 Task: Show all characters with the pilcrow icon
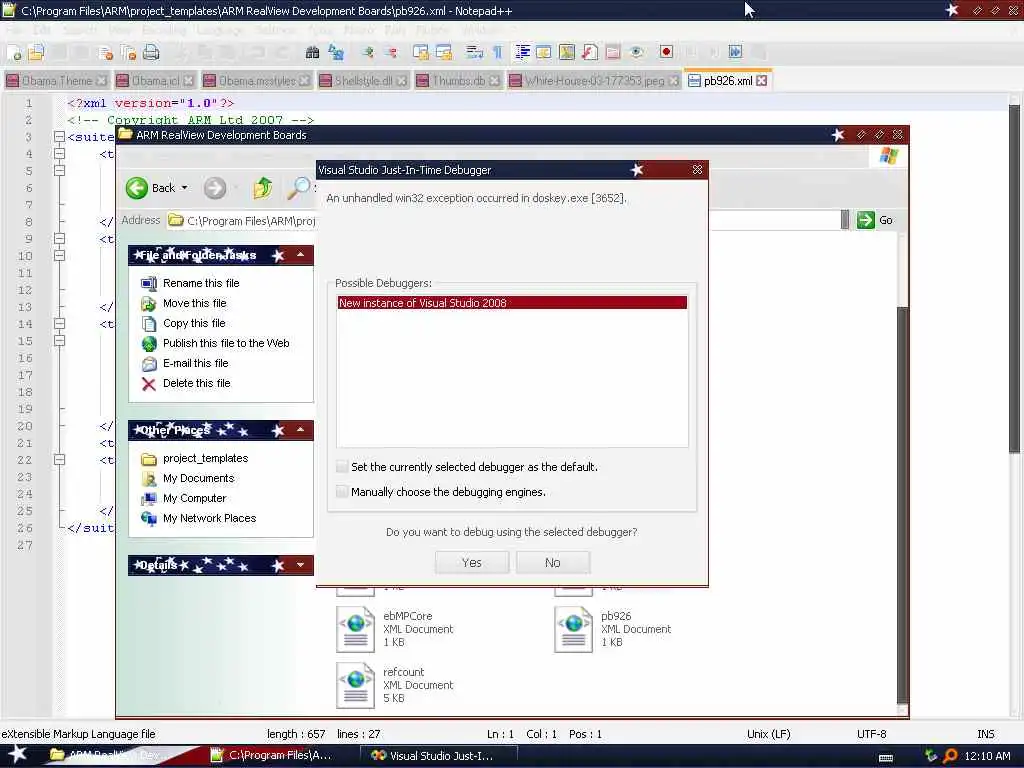click(498, 53)
